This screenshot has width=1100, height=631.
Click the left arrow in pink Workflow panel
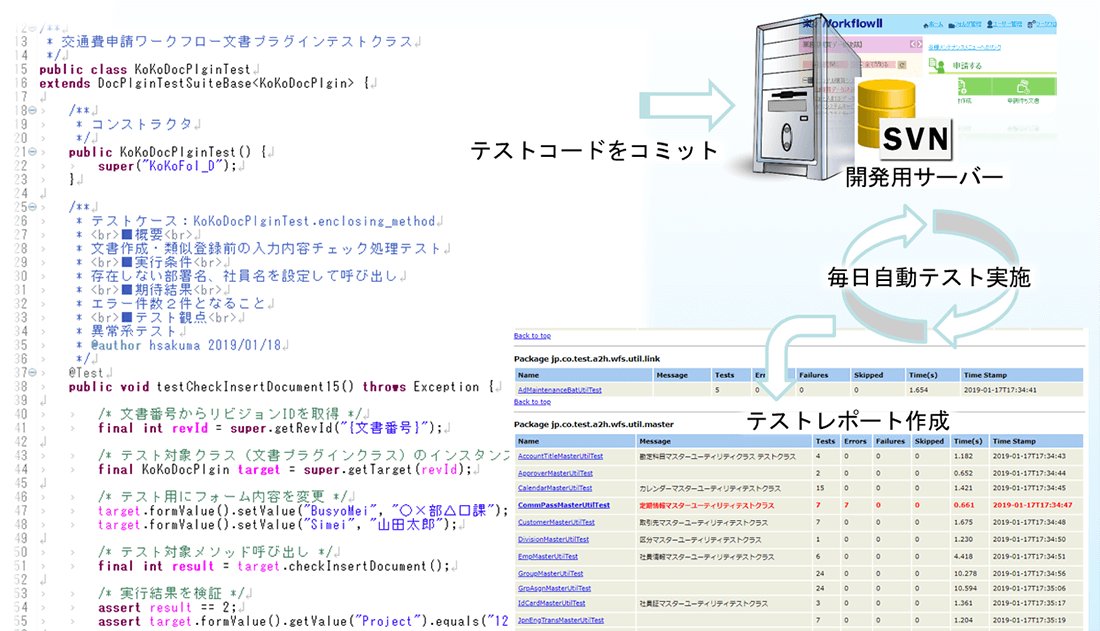[913, 44]
